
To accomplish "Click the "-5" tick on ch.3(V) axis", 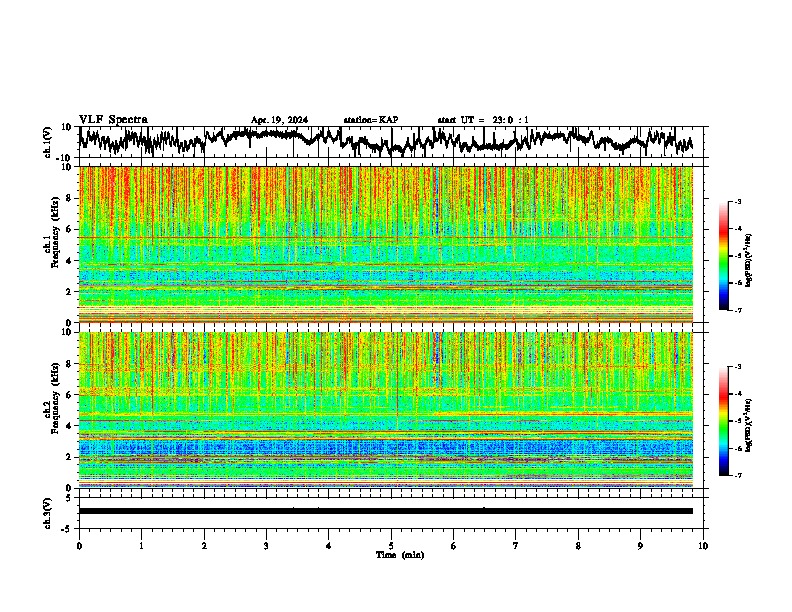I will tap(67, 529).
